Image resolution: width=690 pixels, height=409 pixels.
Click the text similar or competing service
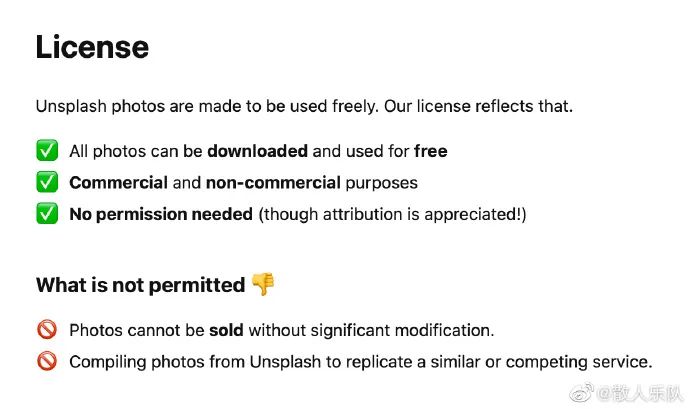[541, 362]
